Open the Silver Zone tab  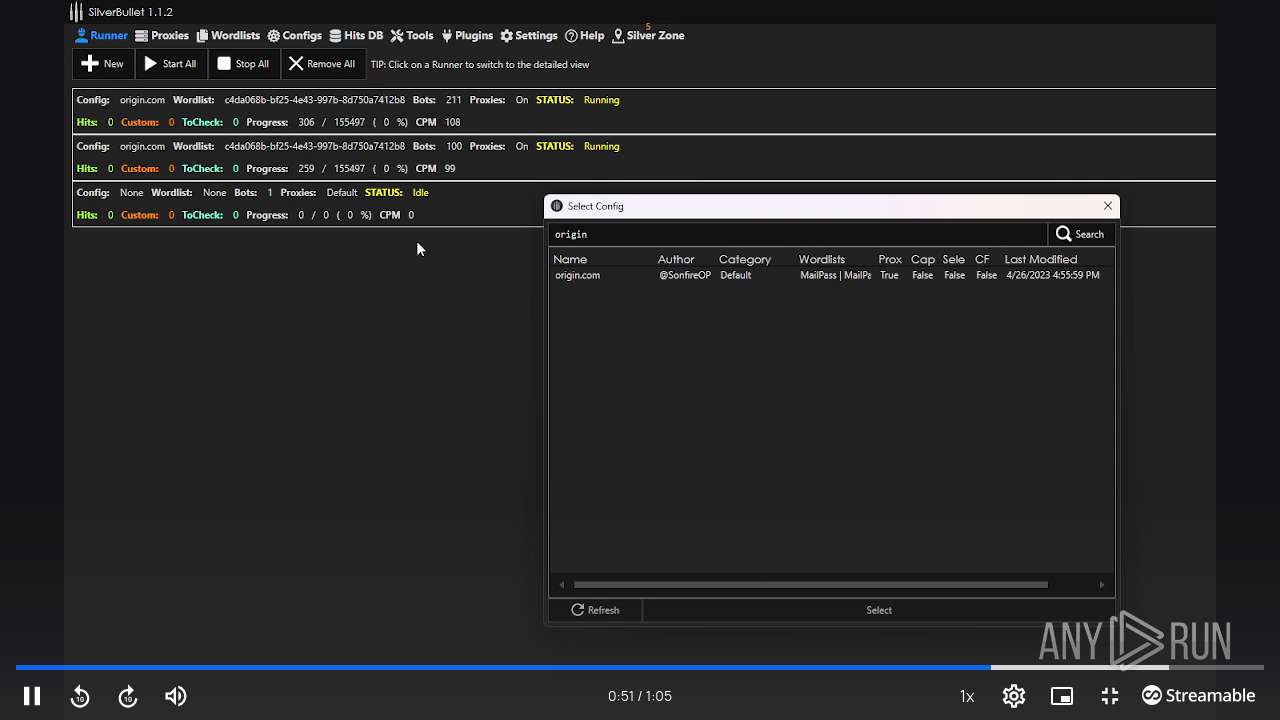tap(648, 35)
